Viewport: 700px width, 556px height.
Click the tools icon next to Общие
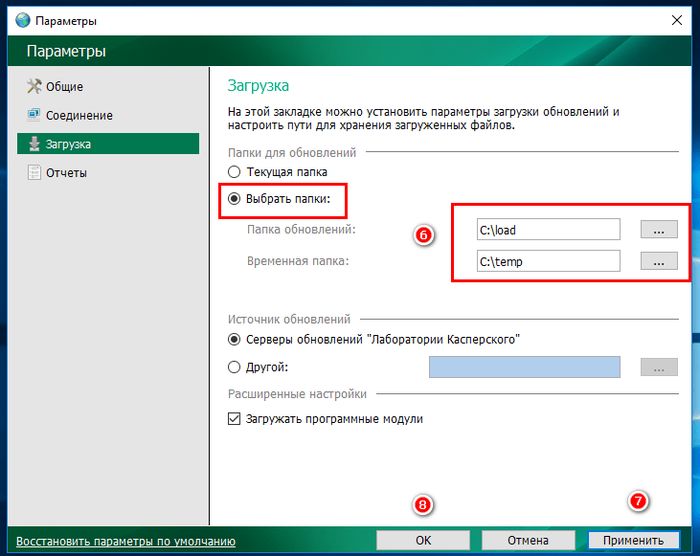[x=34, y=86]
